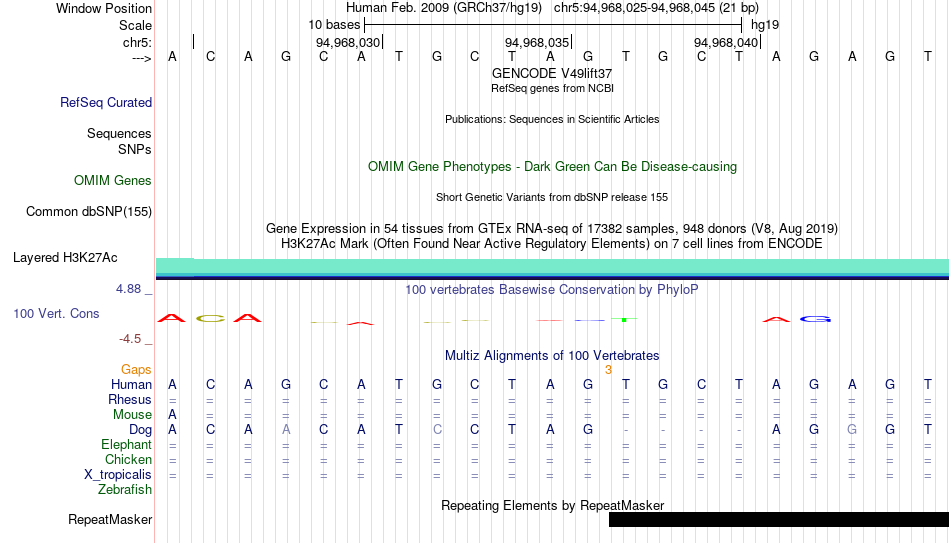Click the Mouse row label in alignment
The image size is (950, 543).
pyautogui.click(x=132, y=415)
